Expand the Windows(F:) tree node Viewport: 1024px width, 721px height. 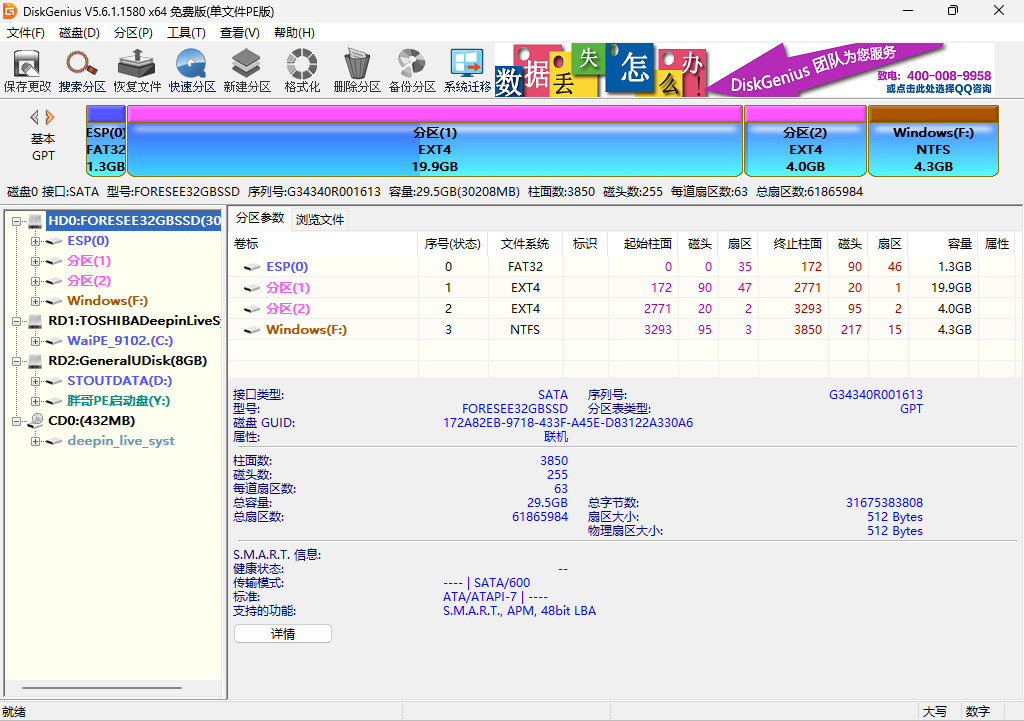pyautogui.click(x=35, y=301)
